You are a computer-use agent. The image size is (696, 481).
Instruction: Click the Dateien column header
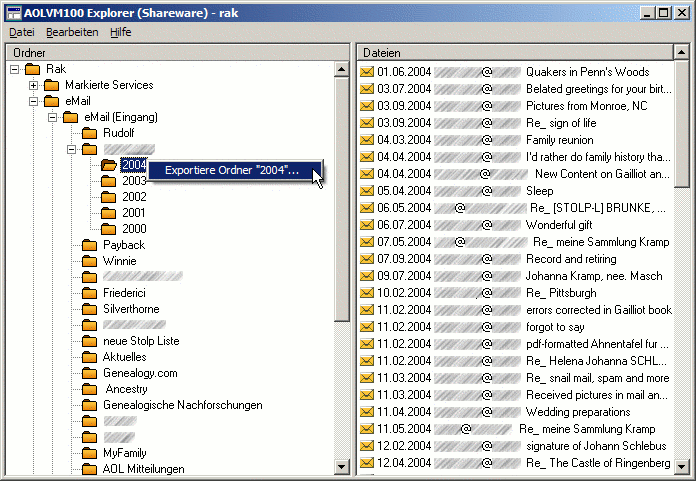coord(515,53)
